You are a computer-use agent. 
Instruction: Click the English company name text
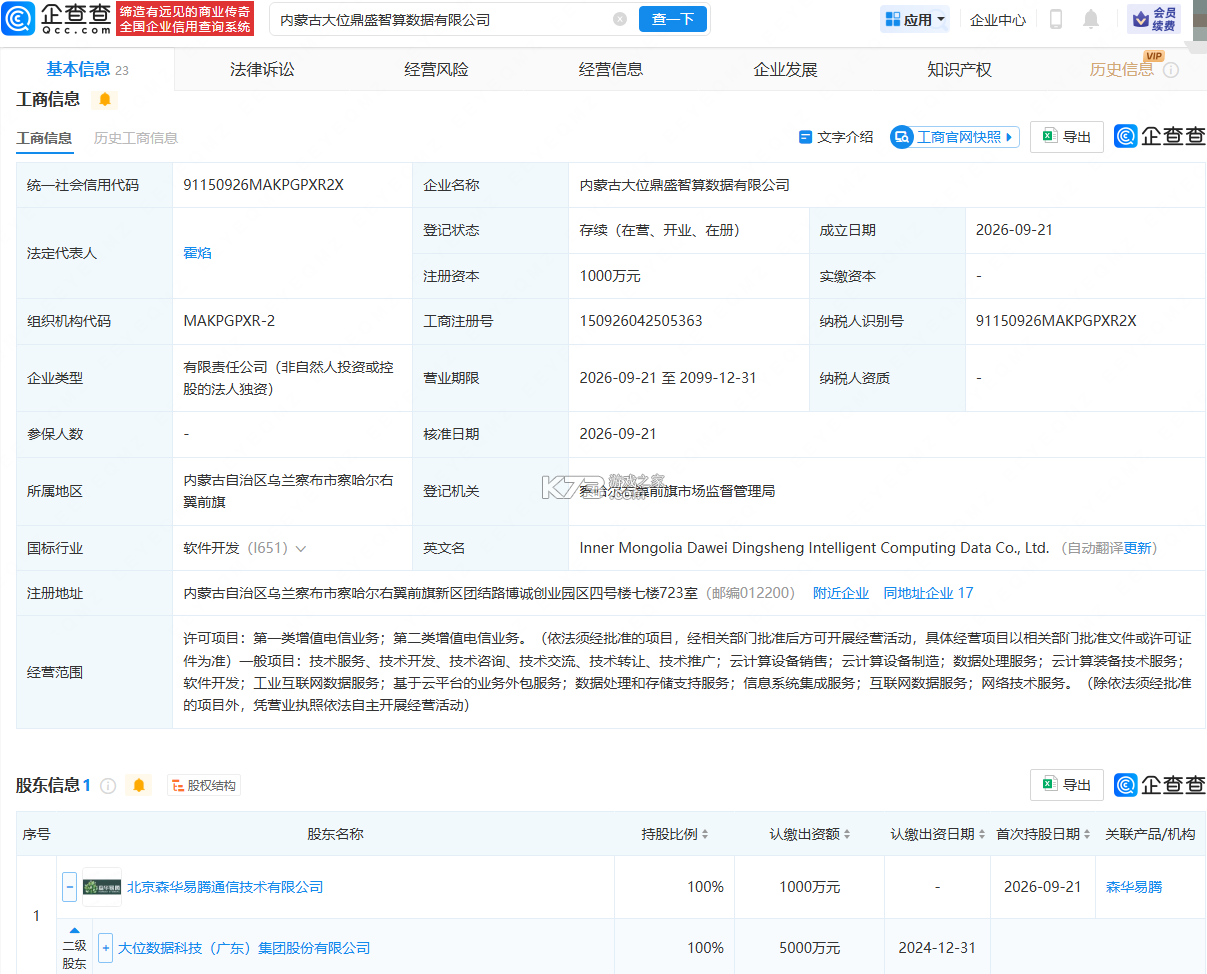[x=814, y=548]
